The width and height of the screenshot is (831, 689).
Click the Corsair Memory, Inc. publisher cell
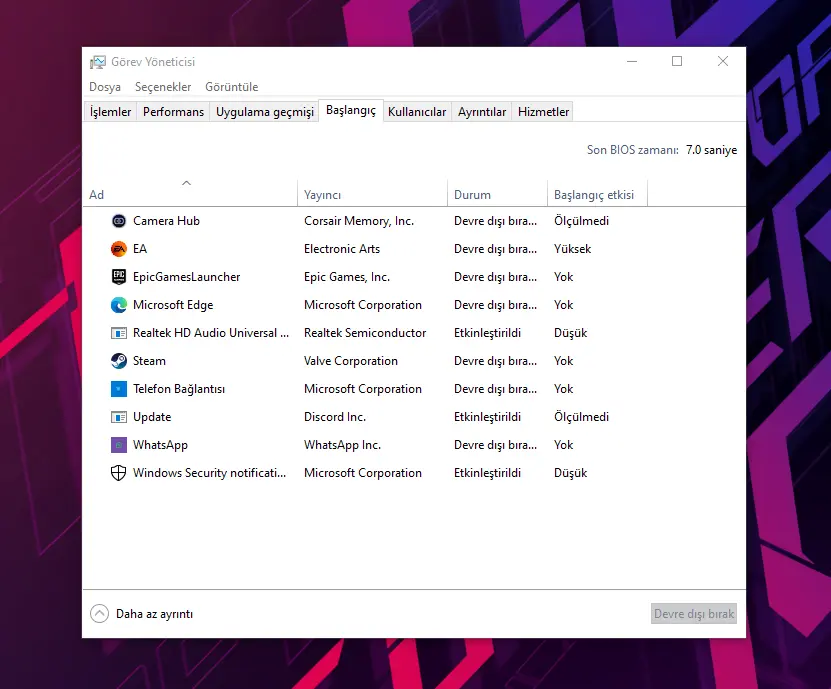click(359, 221)
